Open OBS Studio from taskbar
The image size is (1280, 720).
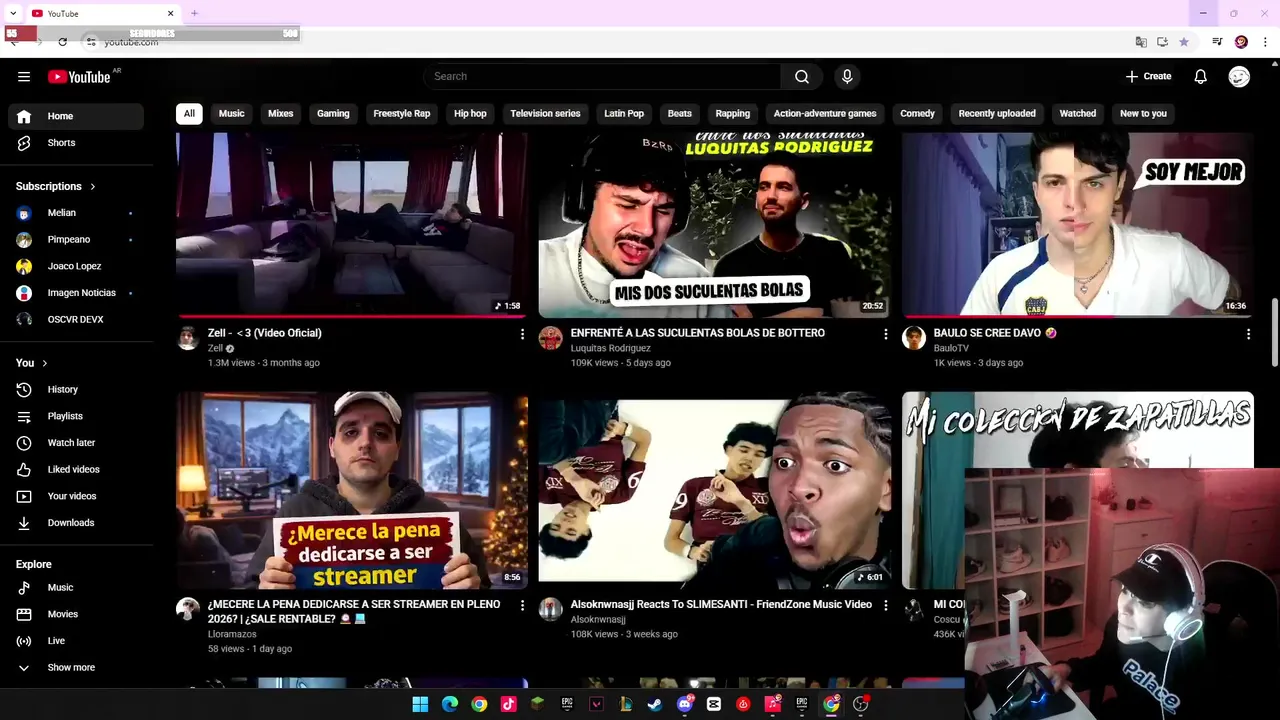[861, 704]
